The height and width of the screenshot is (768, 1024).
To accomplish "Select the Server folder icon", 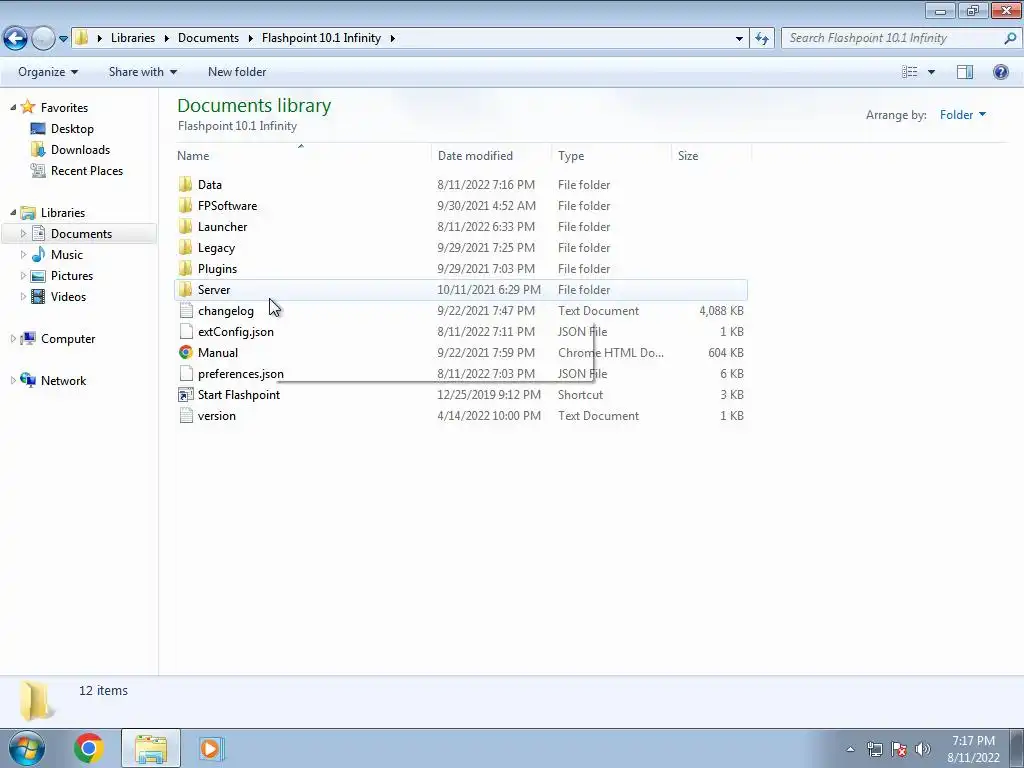I will click(185, 289).
